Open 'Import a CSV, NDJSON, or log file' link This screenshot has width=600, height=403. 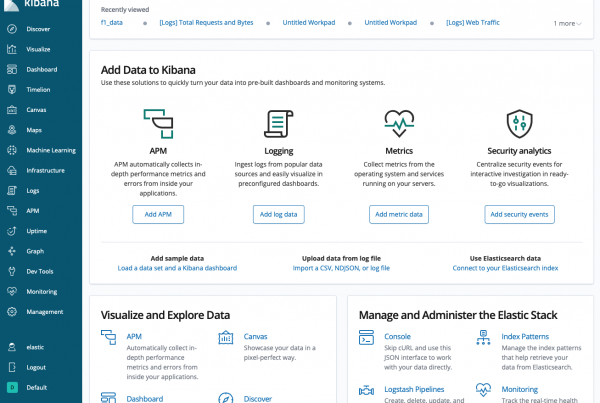click(341, 268)
